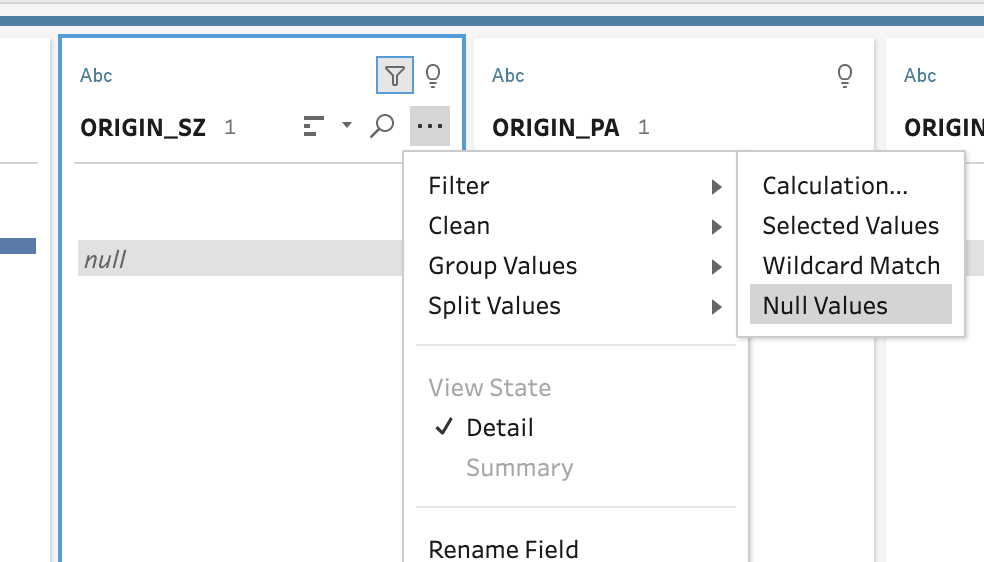Switch to the Summary view state
The height and width of the screenshot is (562, 984).
coord(519,468)
